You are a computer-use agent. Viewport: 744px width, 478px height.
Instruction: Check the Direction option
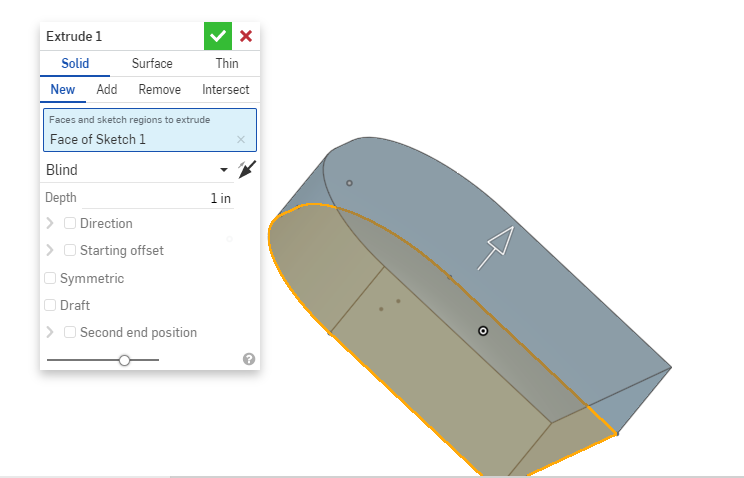[x=70, y=223]
